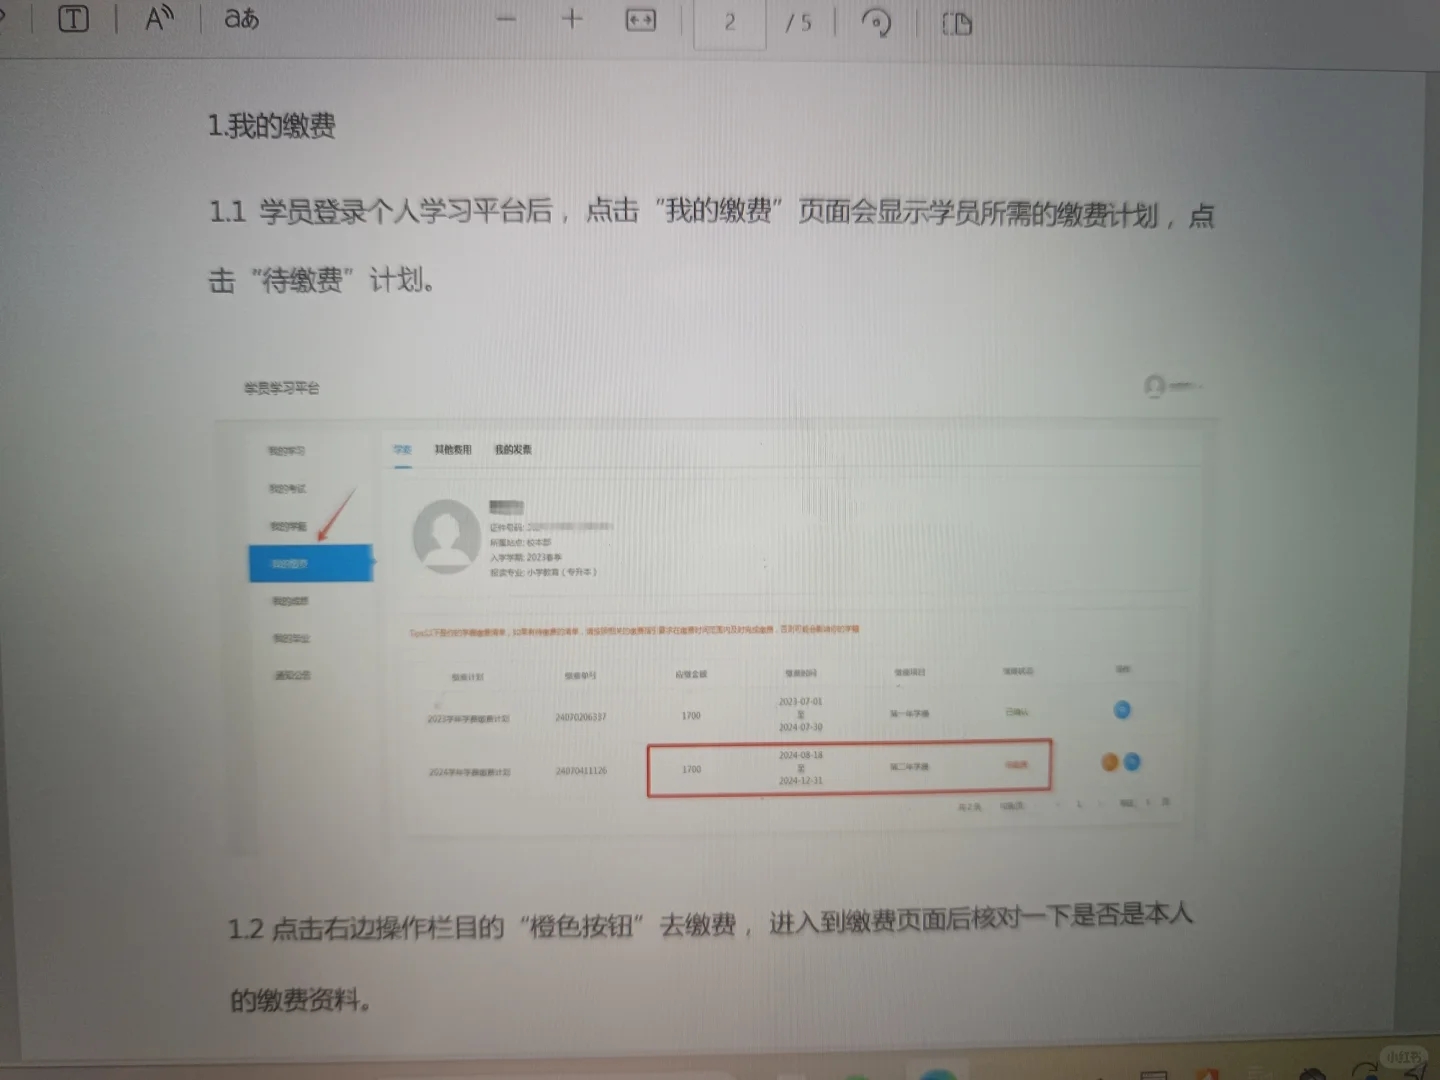
Task: Activate the Read aloud icon
Action: pyautogui.click(x=159, y=18)
